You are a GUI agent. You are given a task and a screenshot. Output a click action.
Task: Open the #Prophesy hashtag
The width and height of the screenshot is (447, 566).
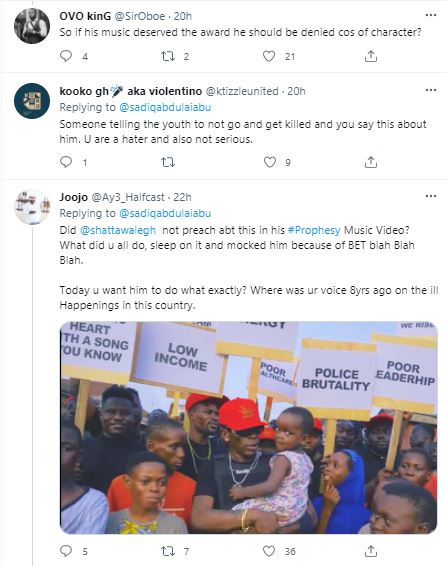(314, 230)
